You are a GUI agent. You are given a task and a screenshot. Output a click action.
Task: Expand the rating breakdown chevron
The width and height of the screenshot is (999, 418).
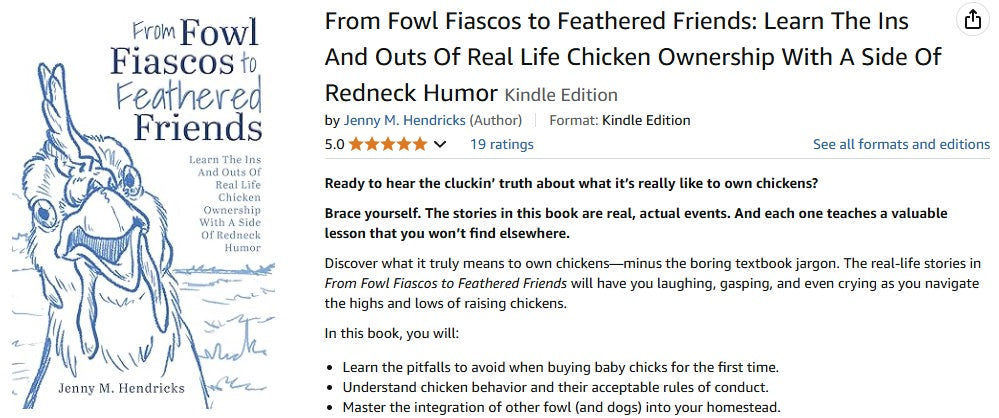pos(439,144)
